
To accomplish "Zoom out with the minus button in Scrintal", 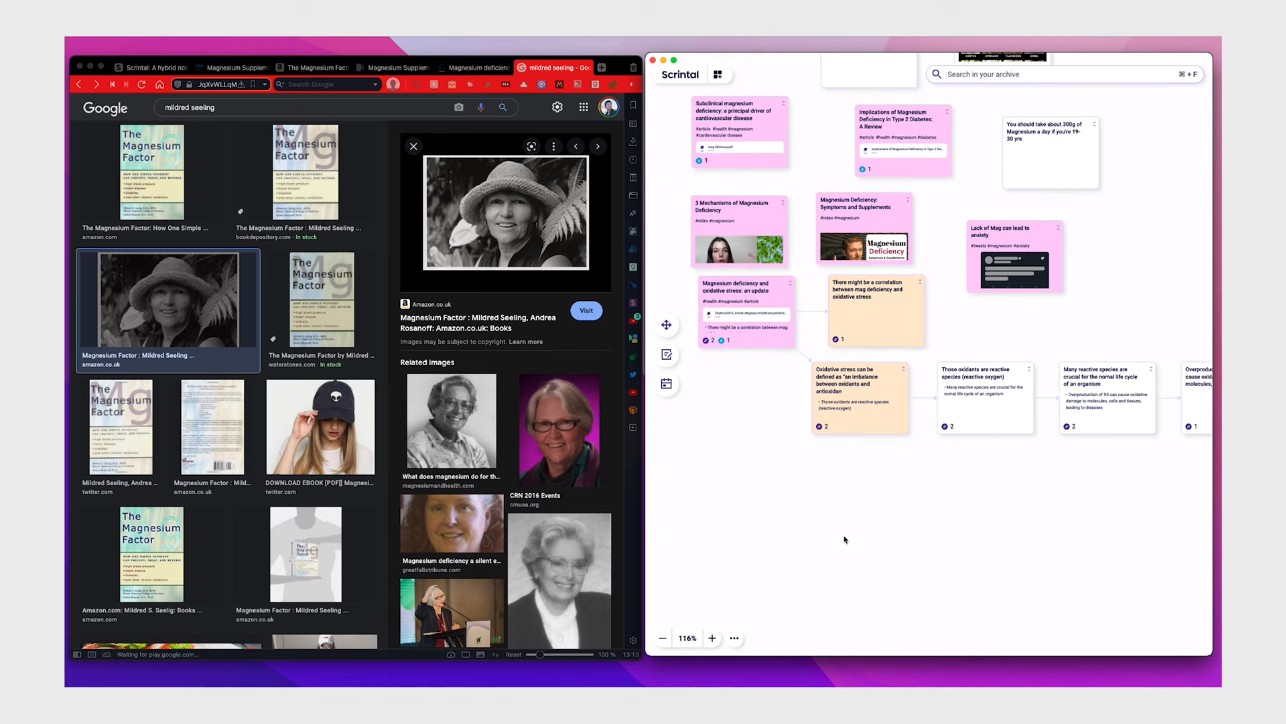I will pyautogui.click(x=662, y=638).
